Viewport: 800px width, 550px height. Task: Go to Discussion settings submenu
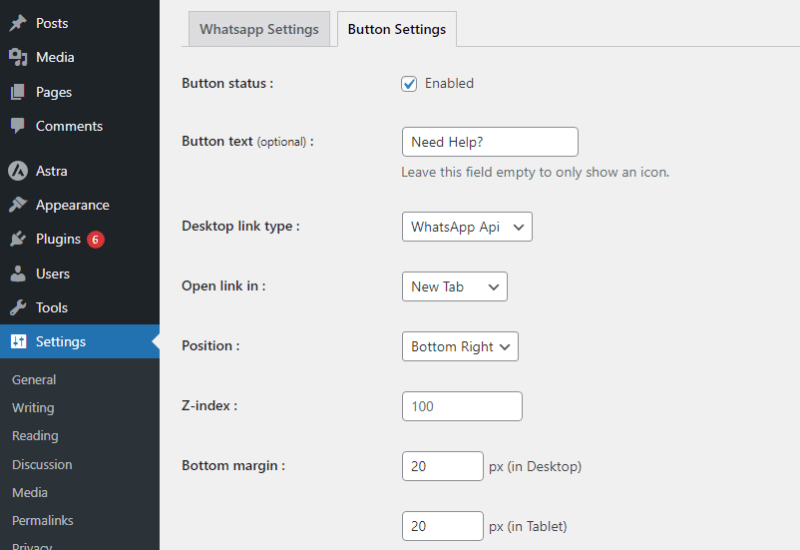coord(42,464)
